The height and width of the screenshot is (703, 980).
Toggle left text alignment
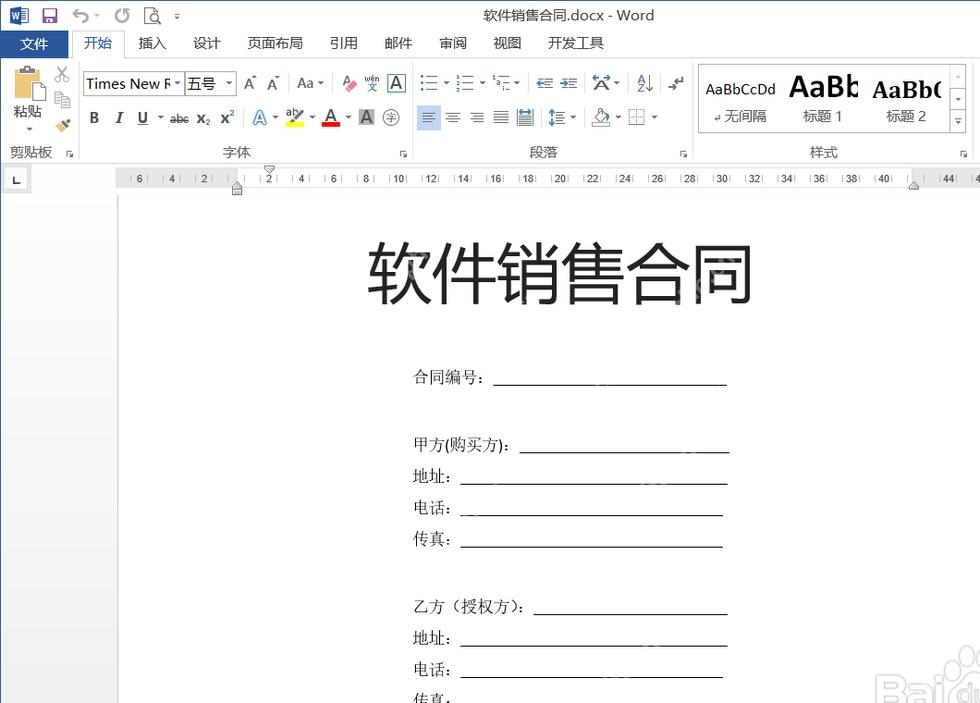[428, 117]
